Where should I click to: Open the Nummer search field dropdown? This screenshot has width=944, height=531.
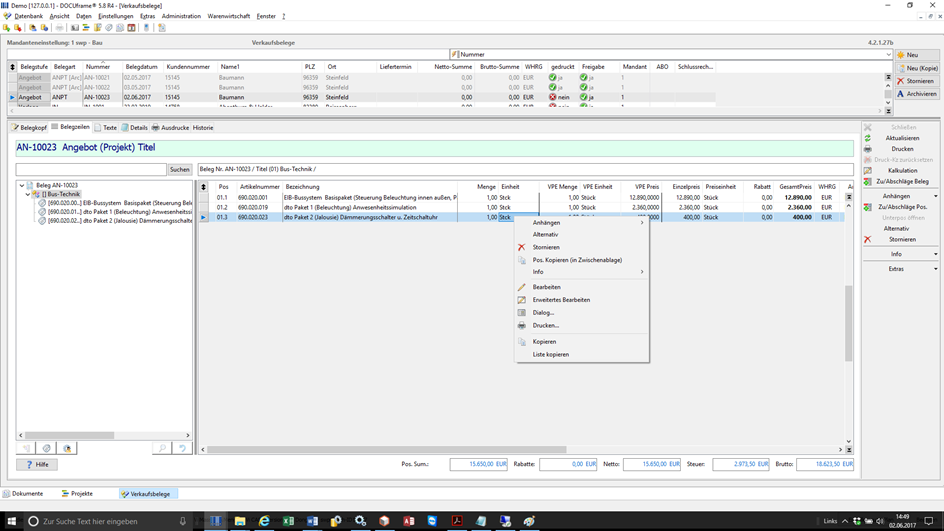(x=888, y=54)
